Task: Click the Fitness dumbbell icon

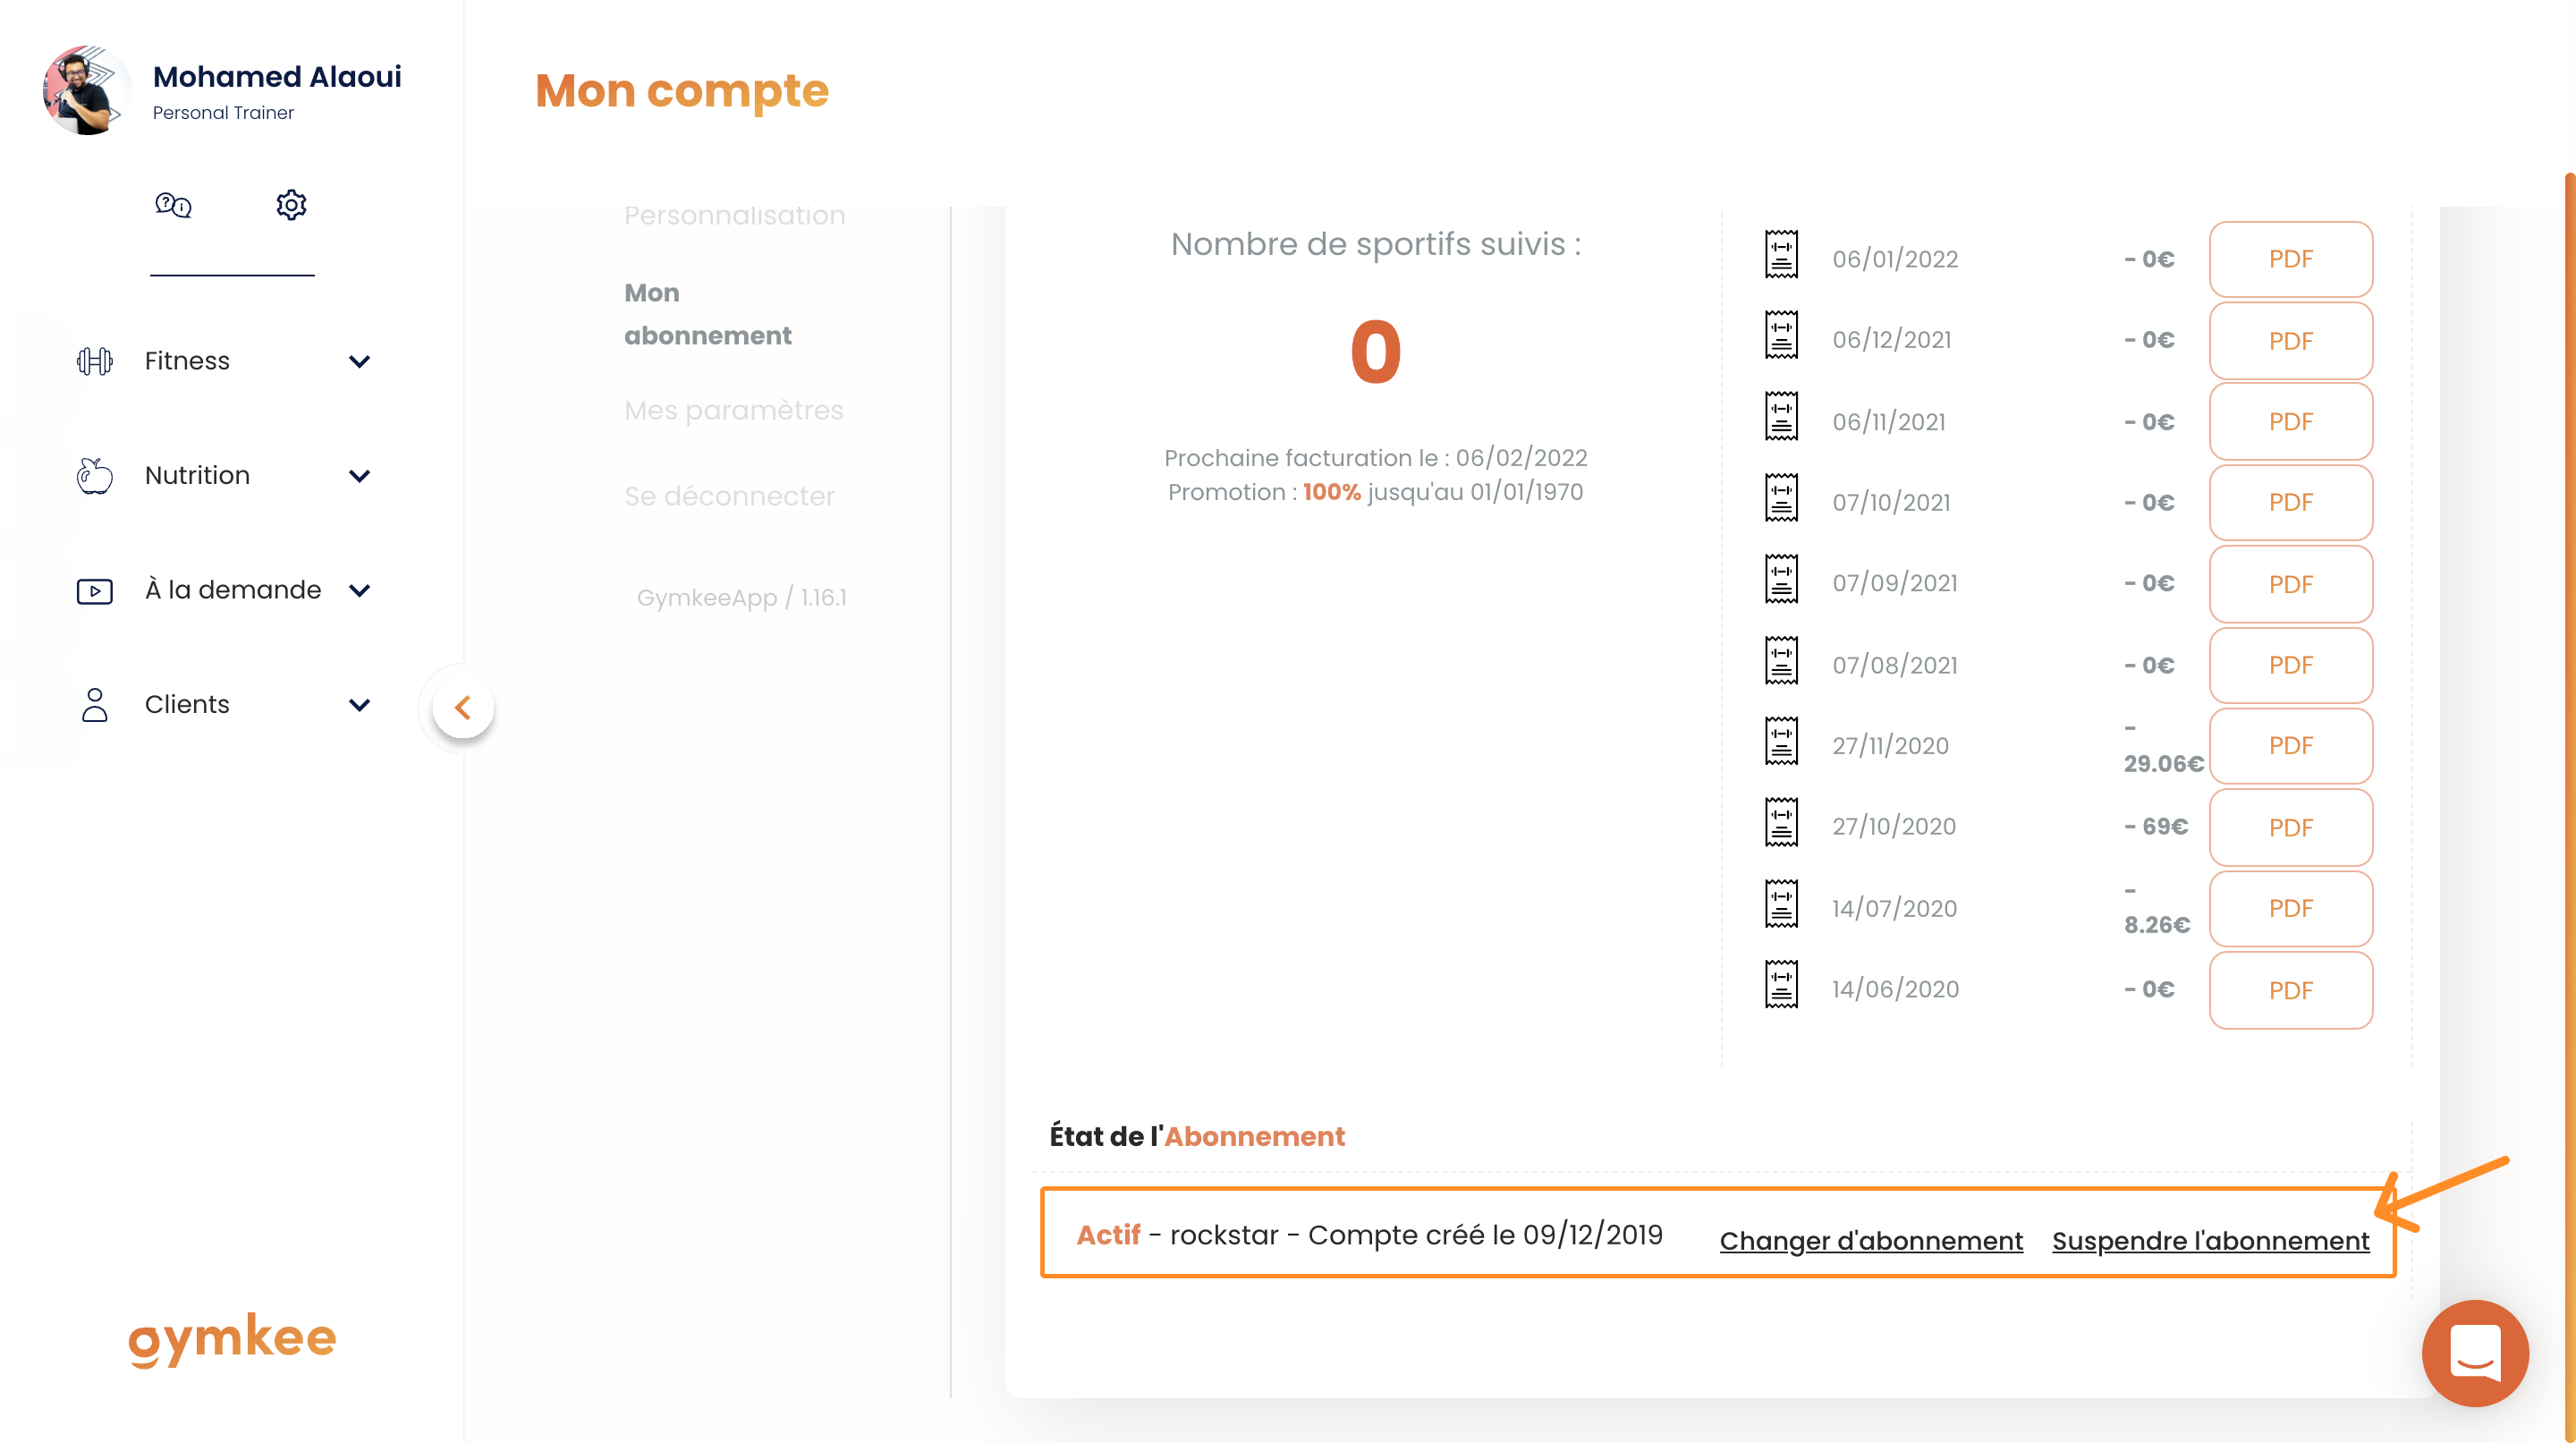Action: click(95, 361)
